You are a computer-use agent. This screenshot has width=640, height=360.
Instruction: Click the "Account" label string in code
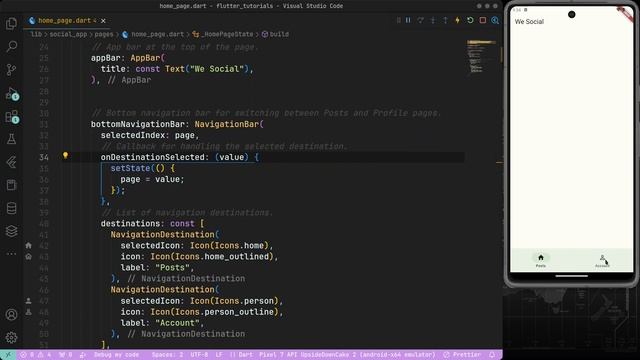178,323
